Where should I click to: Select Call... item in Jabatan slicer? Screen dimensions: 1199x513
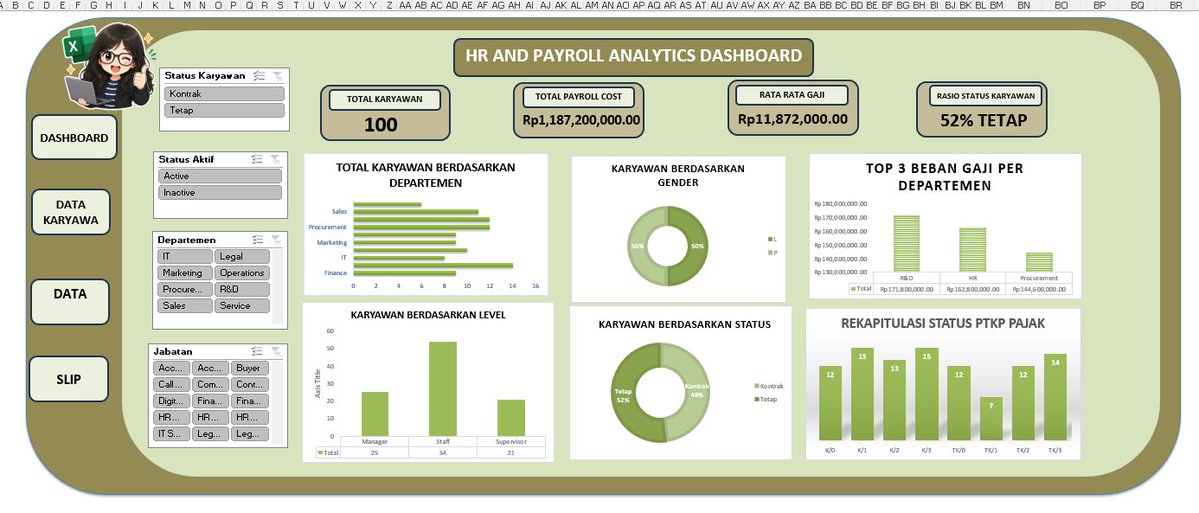(171, 385)
